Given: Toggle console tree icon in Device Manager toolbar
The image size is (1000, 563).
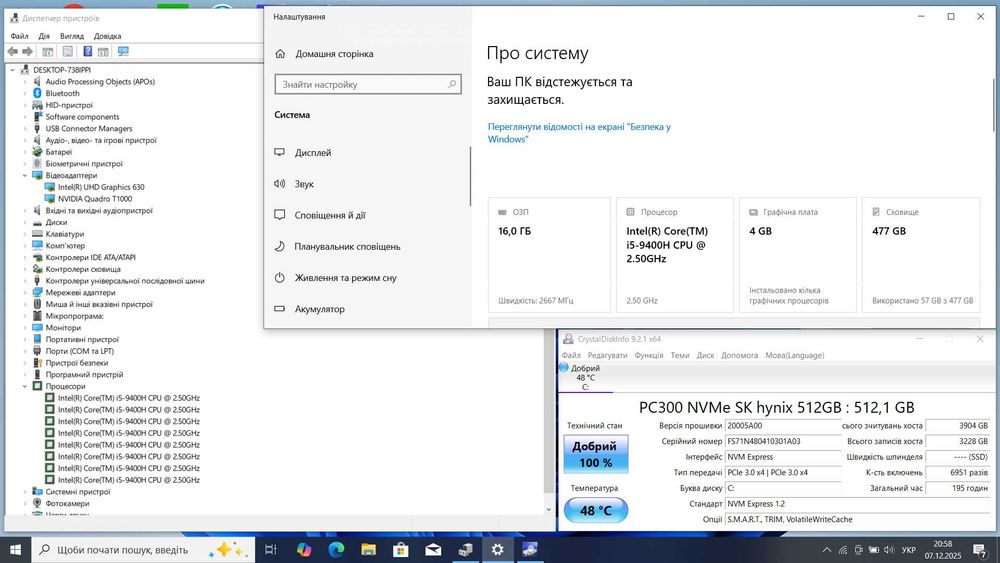Looking at the screenshot, I should point(48,52).
